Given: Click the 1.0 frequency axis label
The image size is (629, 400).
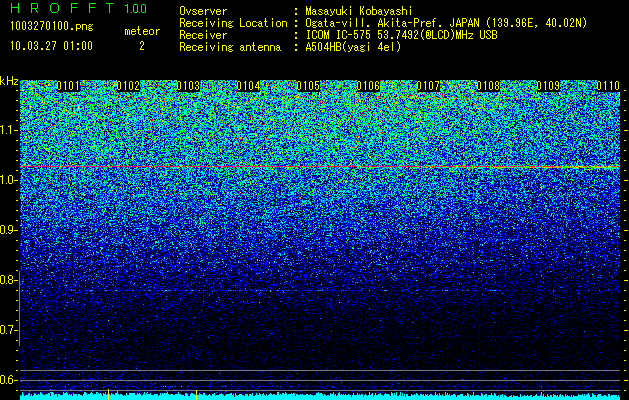Looking at the screenshot, I should click(x=9, y=180).
